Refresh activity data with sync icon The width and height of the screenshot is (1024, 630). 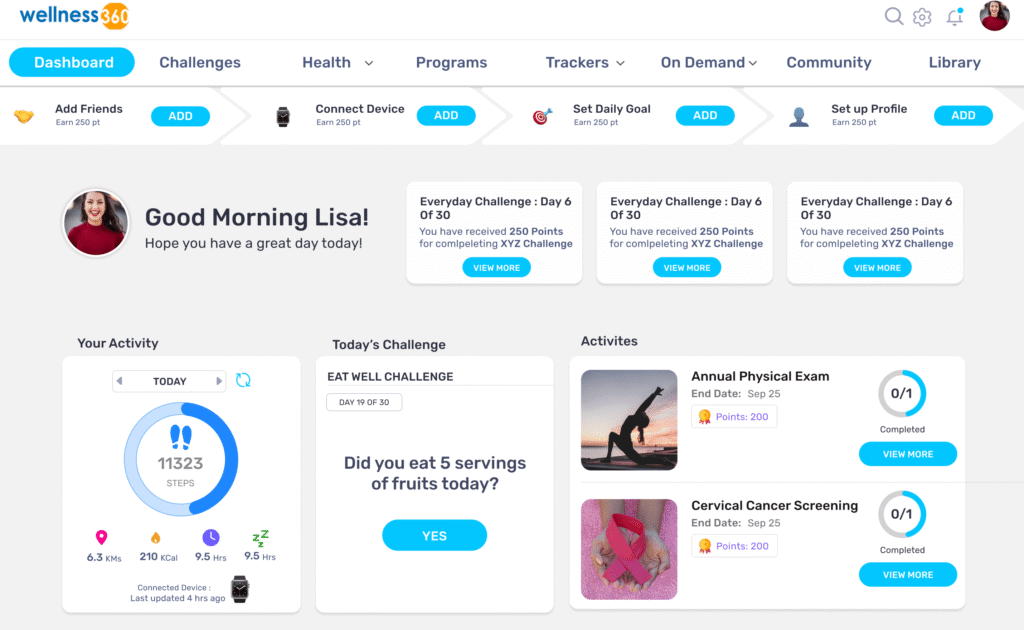point(243,380)
